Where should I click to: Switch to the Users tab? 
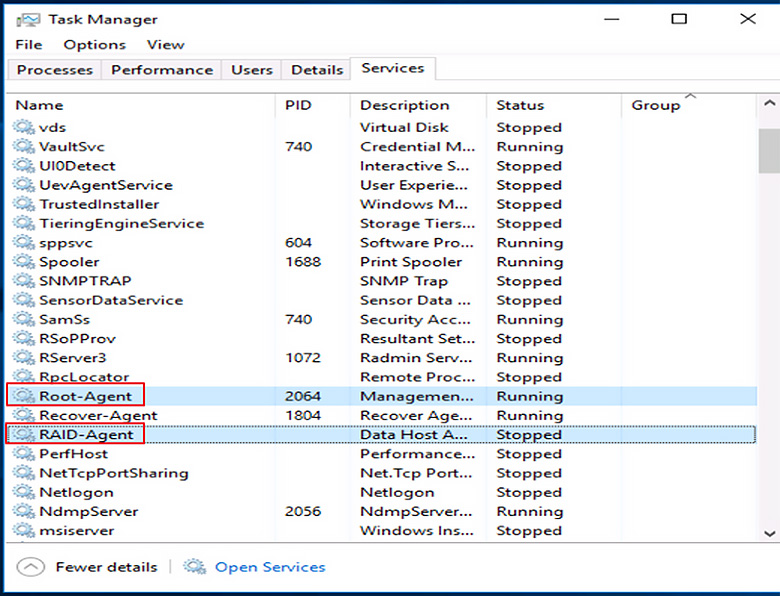point(252,70)
